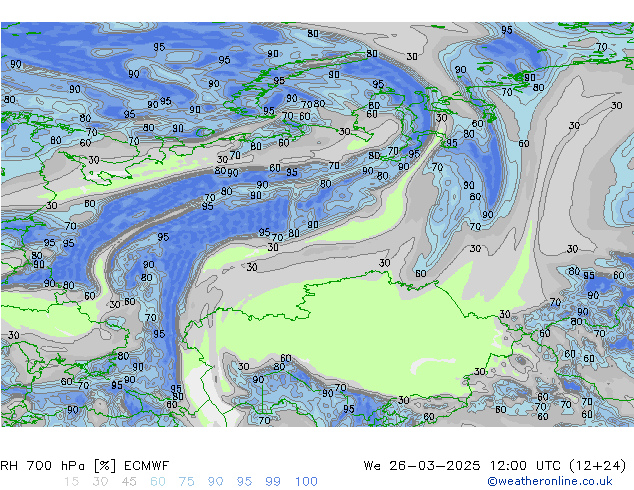The width and height of the screenshot is (634, 490).
Task: Click the legend value '95' in color scale
Action: (244, 482)
